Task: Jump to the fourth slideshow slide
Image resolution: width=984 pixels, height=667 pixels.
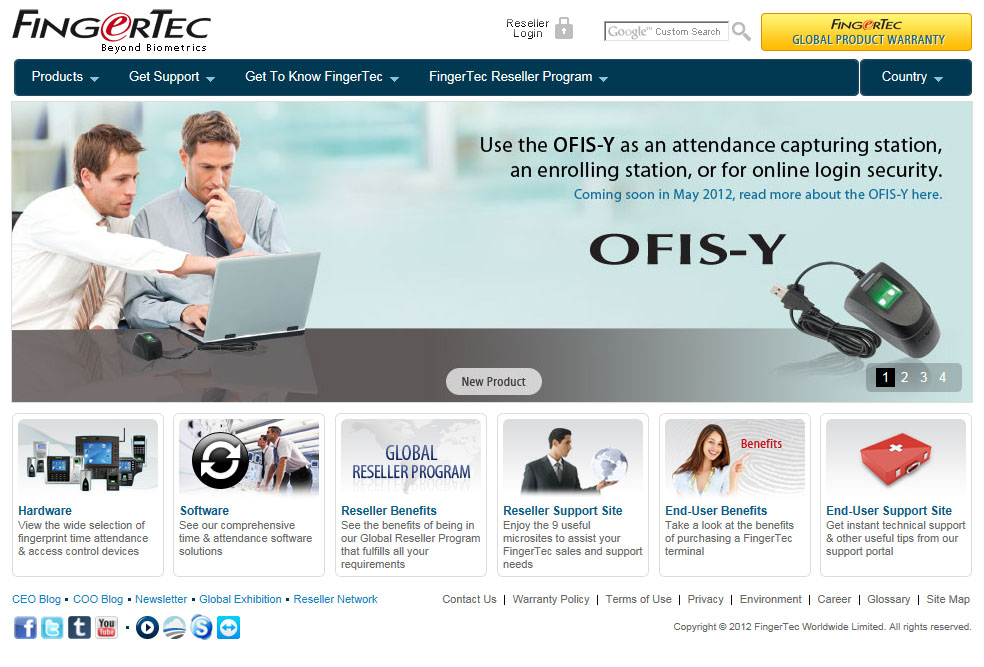Action: 942,377
